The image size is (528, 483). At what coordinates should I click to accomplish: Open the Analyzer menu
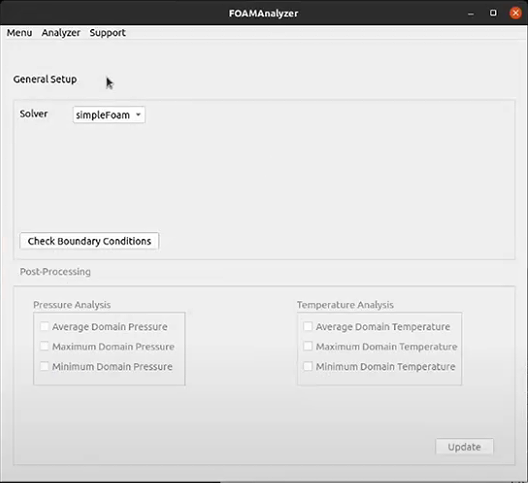61,33
